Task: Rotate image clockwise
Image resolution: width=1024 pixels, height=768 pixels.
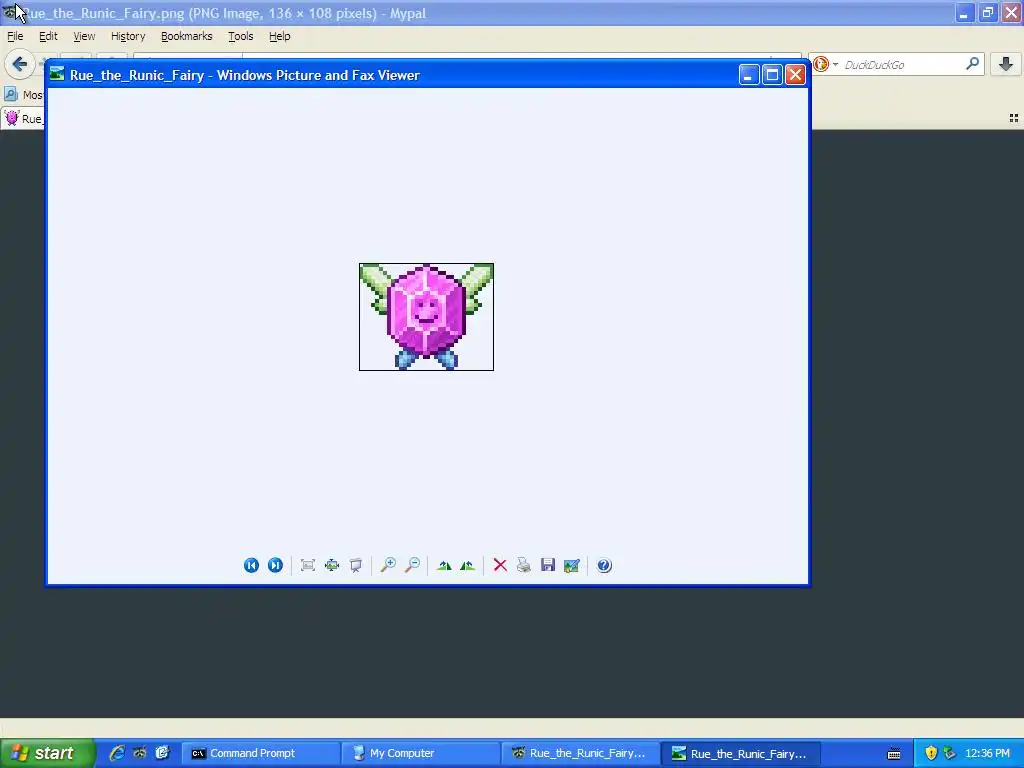Action: (444, 566)
